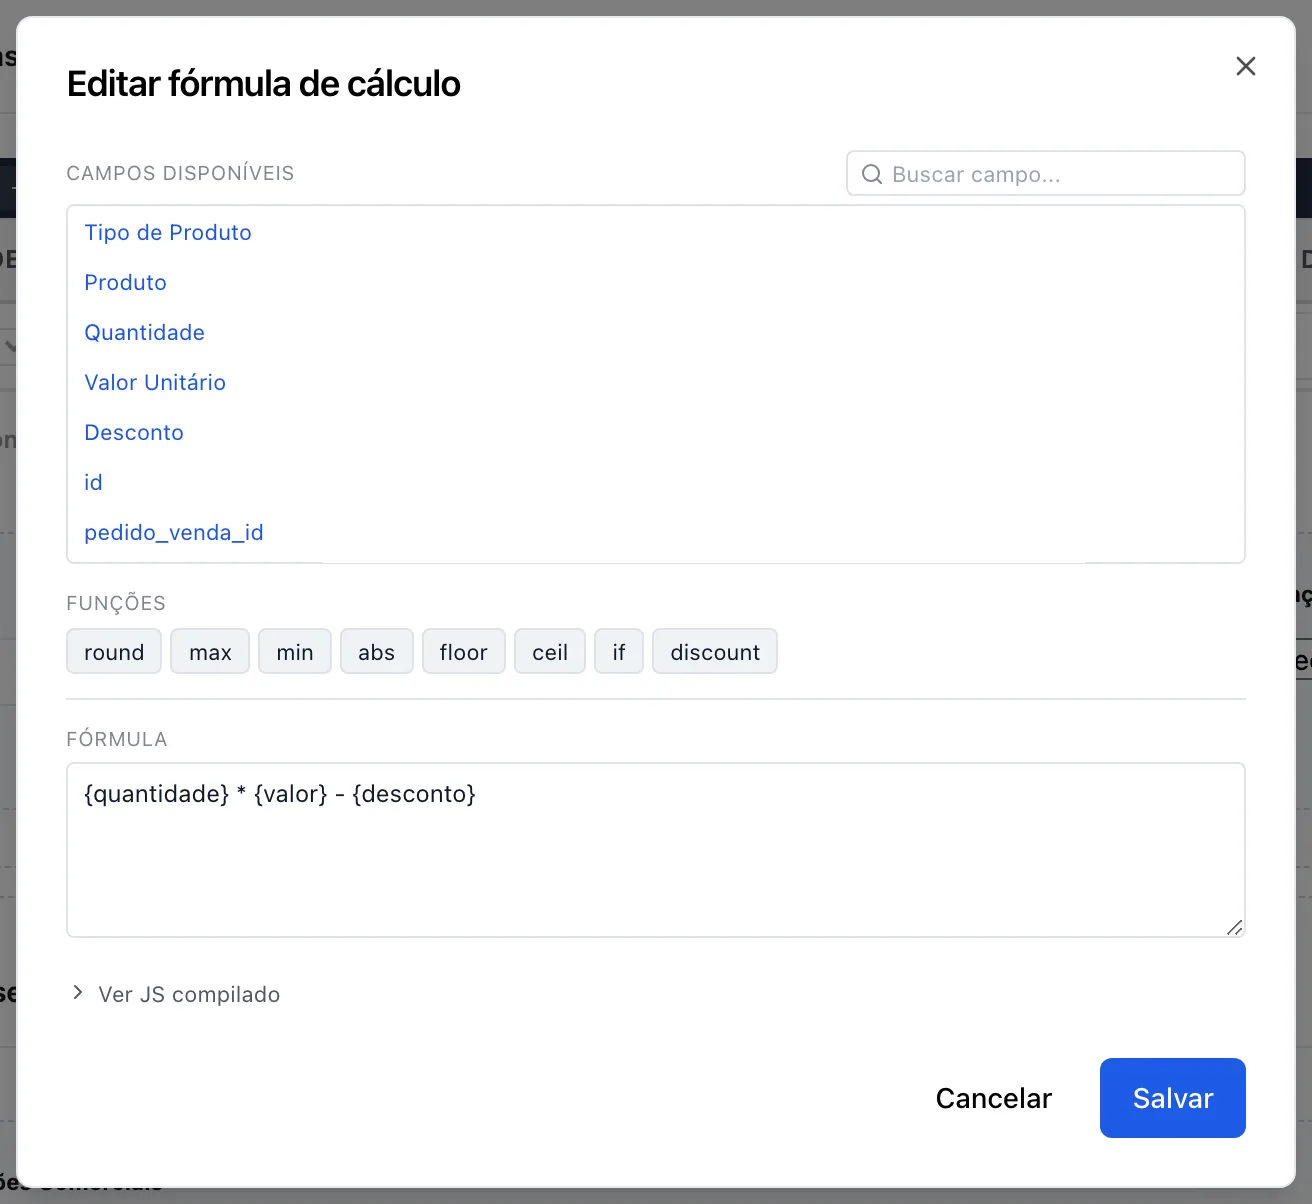Insert the Desconto field
This screenshot has width=1312, height=1204.
point(134,432)
